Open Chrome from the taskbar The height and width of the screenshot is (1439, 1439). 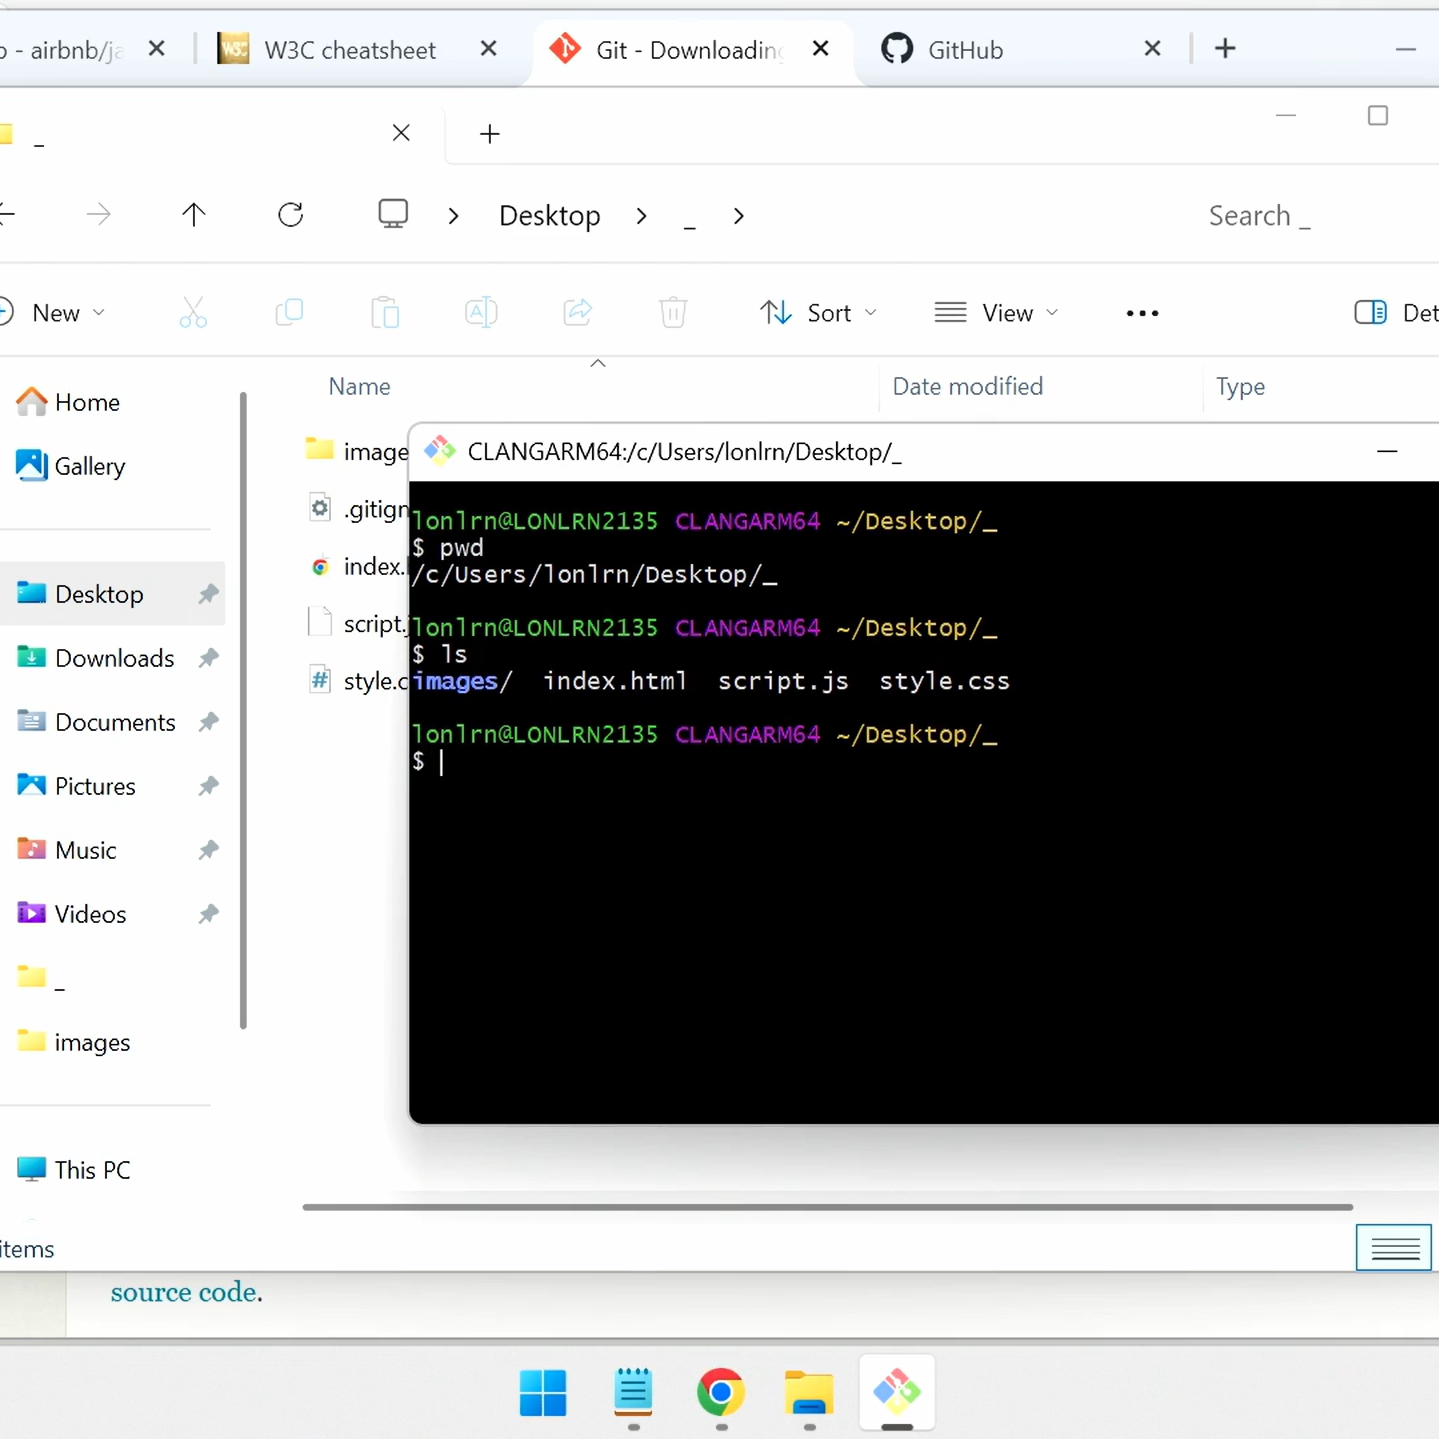[x=721, y=1392]
